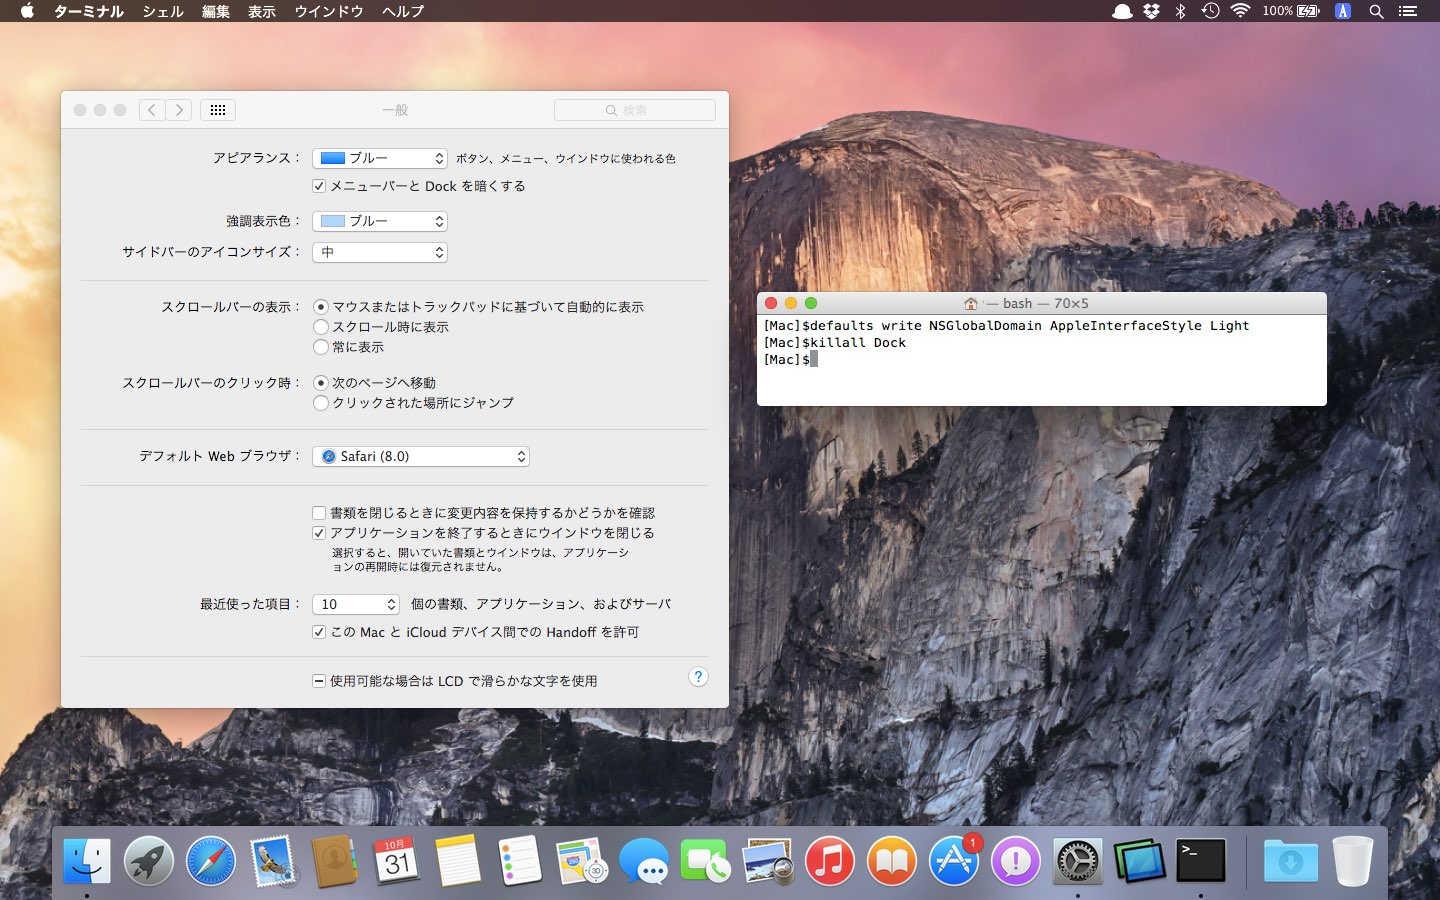Open the Trash in the Dock

click(x=1352, y=861)
